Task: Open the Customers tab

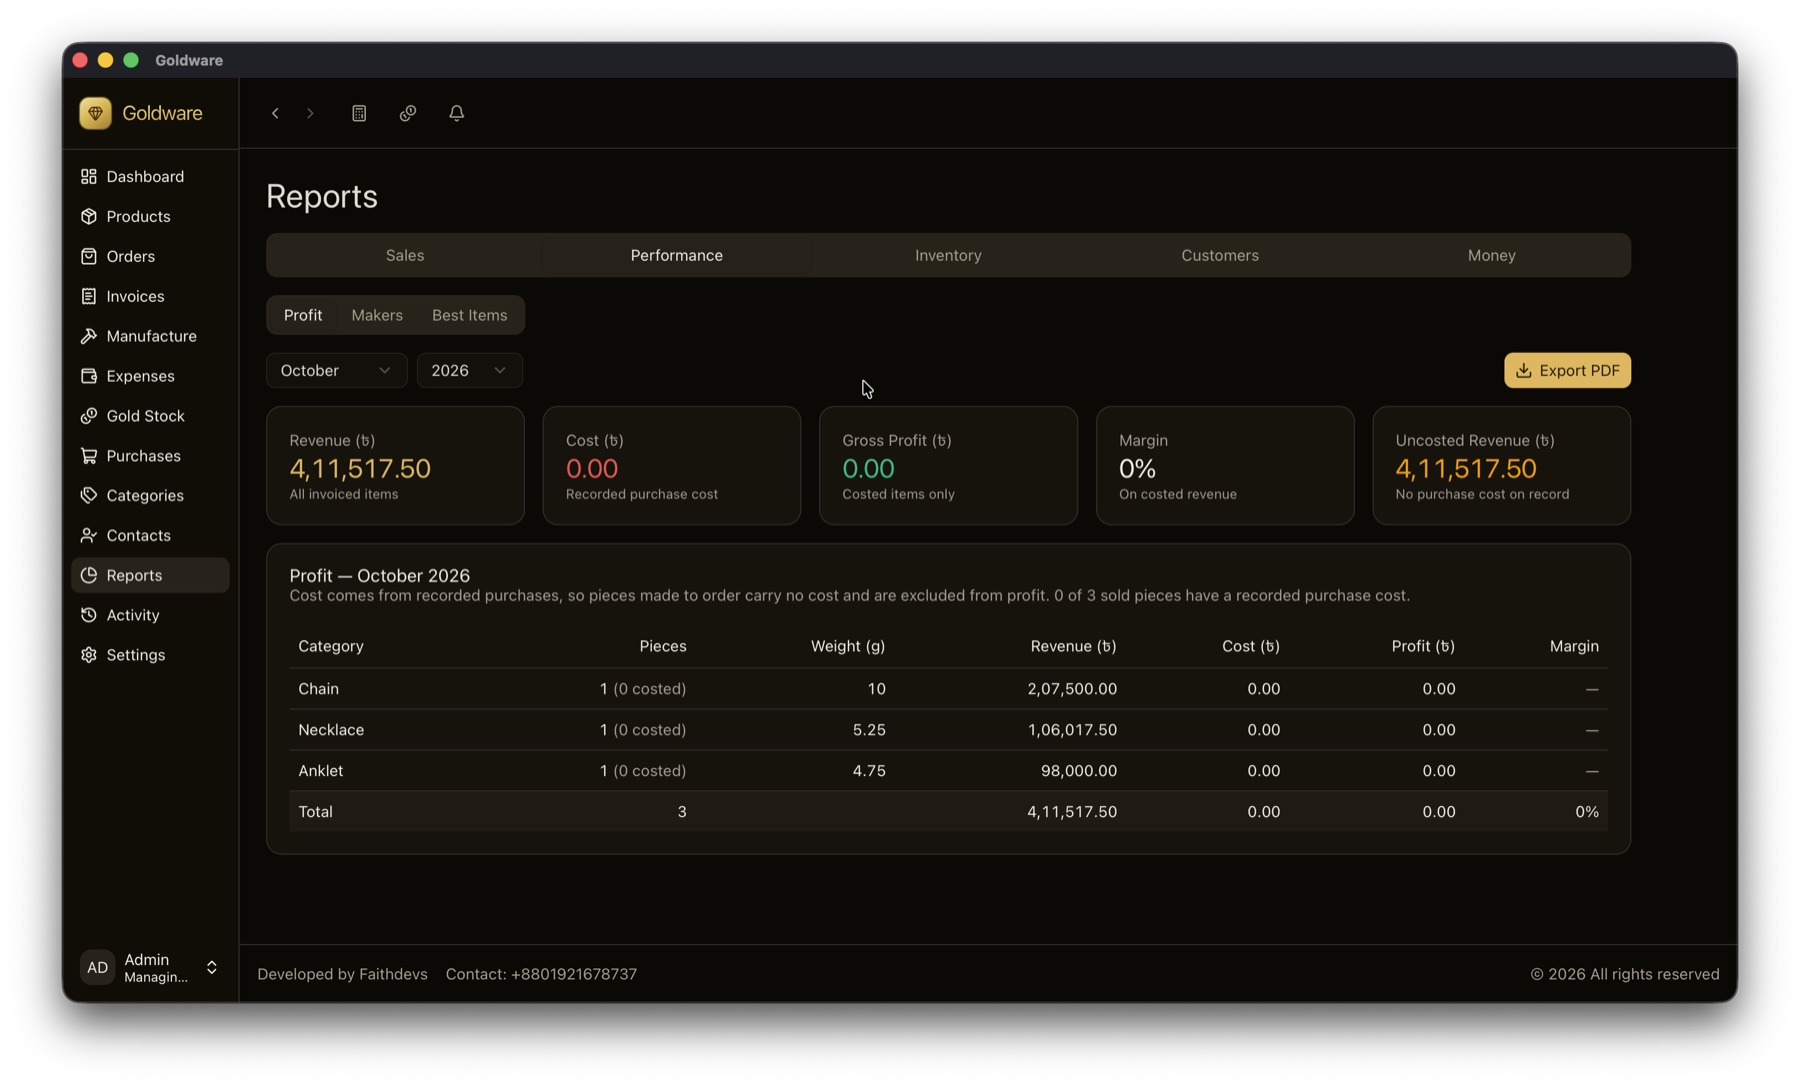Action: pyautogui.click(x=1220, y=255)
